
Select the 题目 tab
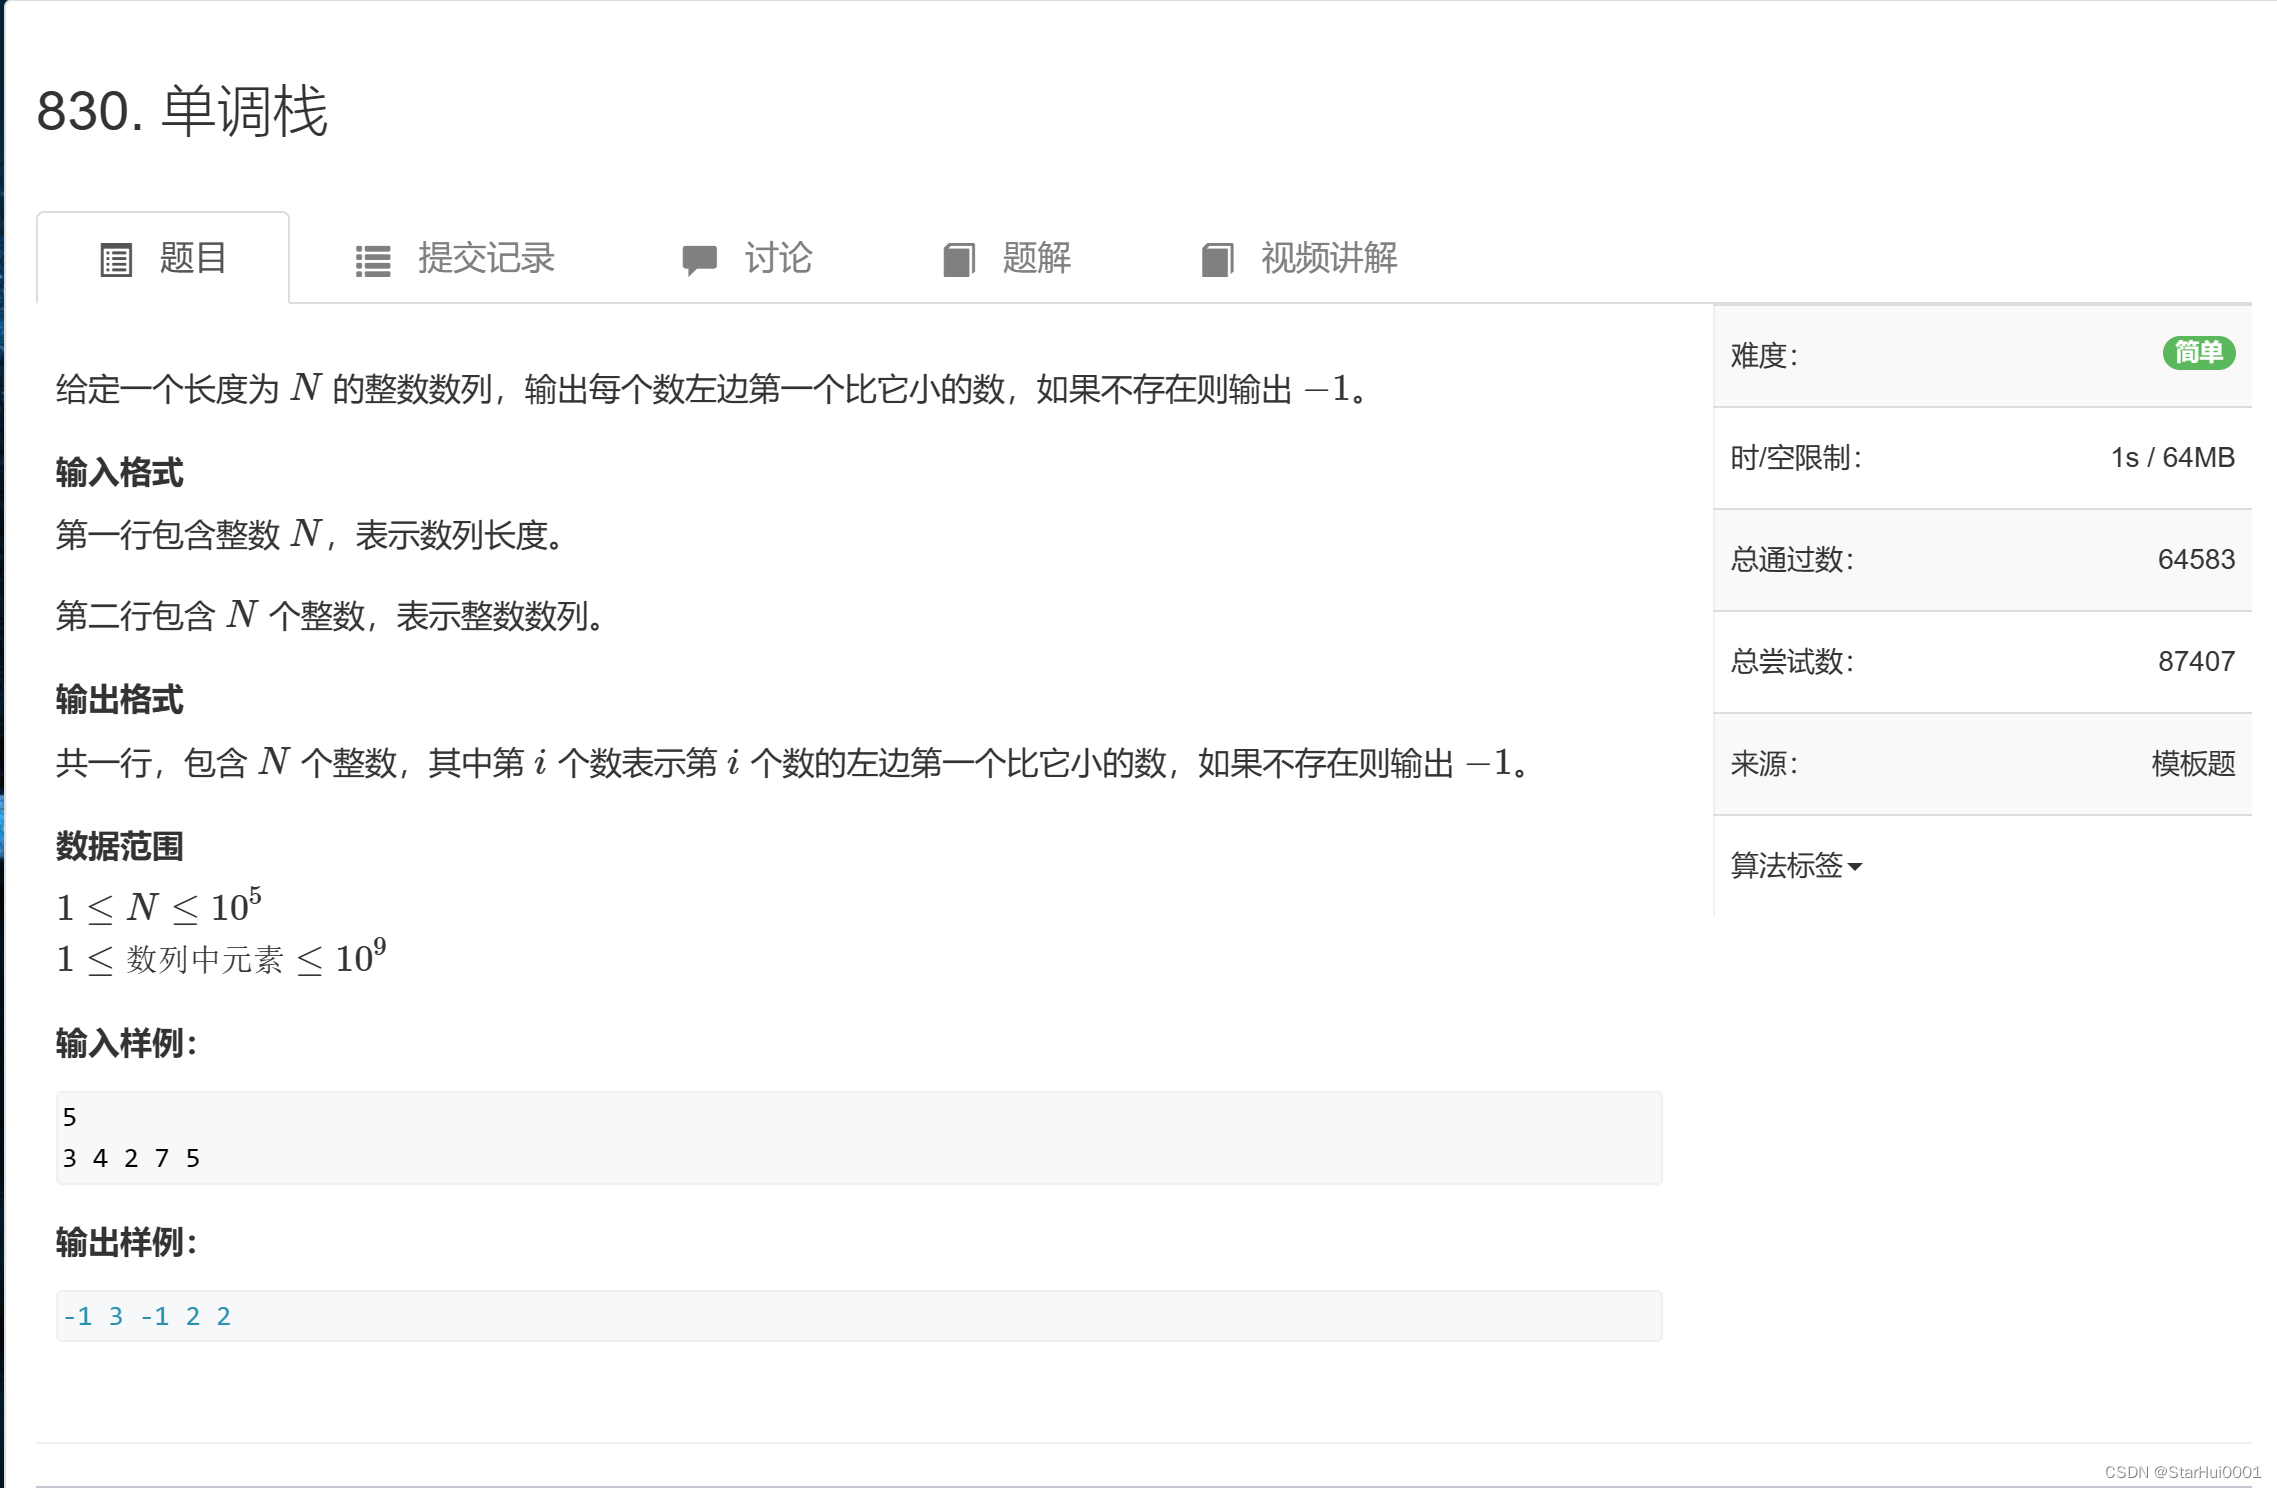(x=191, y=259)
